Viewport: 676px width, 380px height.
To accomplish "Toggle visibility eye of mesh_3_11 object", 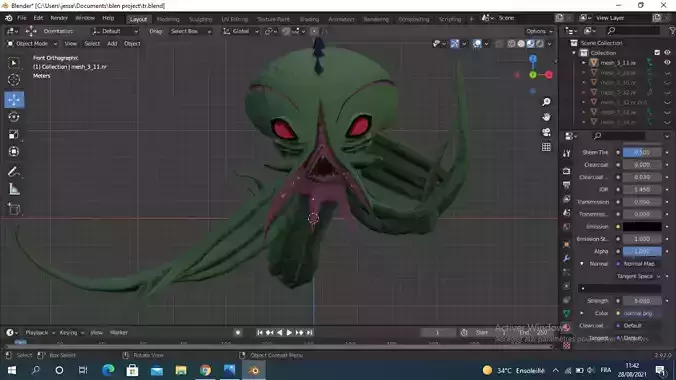I will [x=667, y=63].
